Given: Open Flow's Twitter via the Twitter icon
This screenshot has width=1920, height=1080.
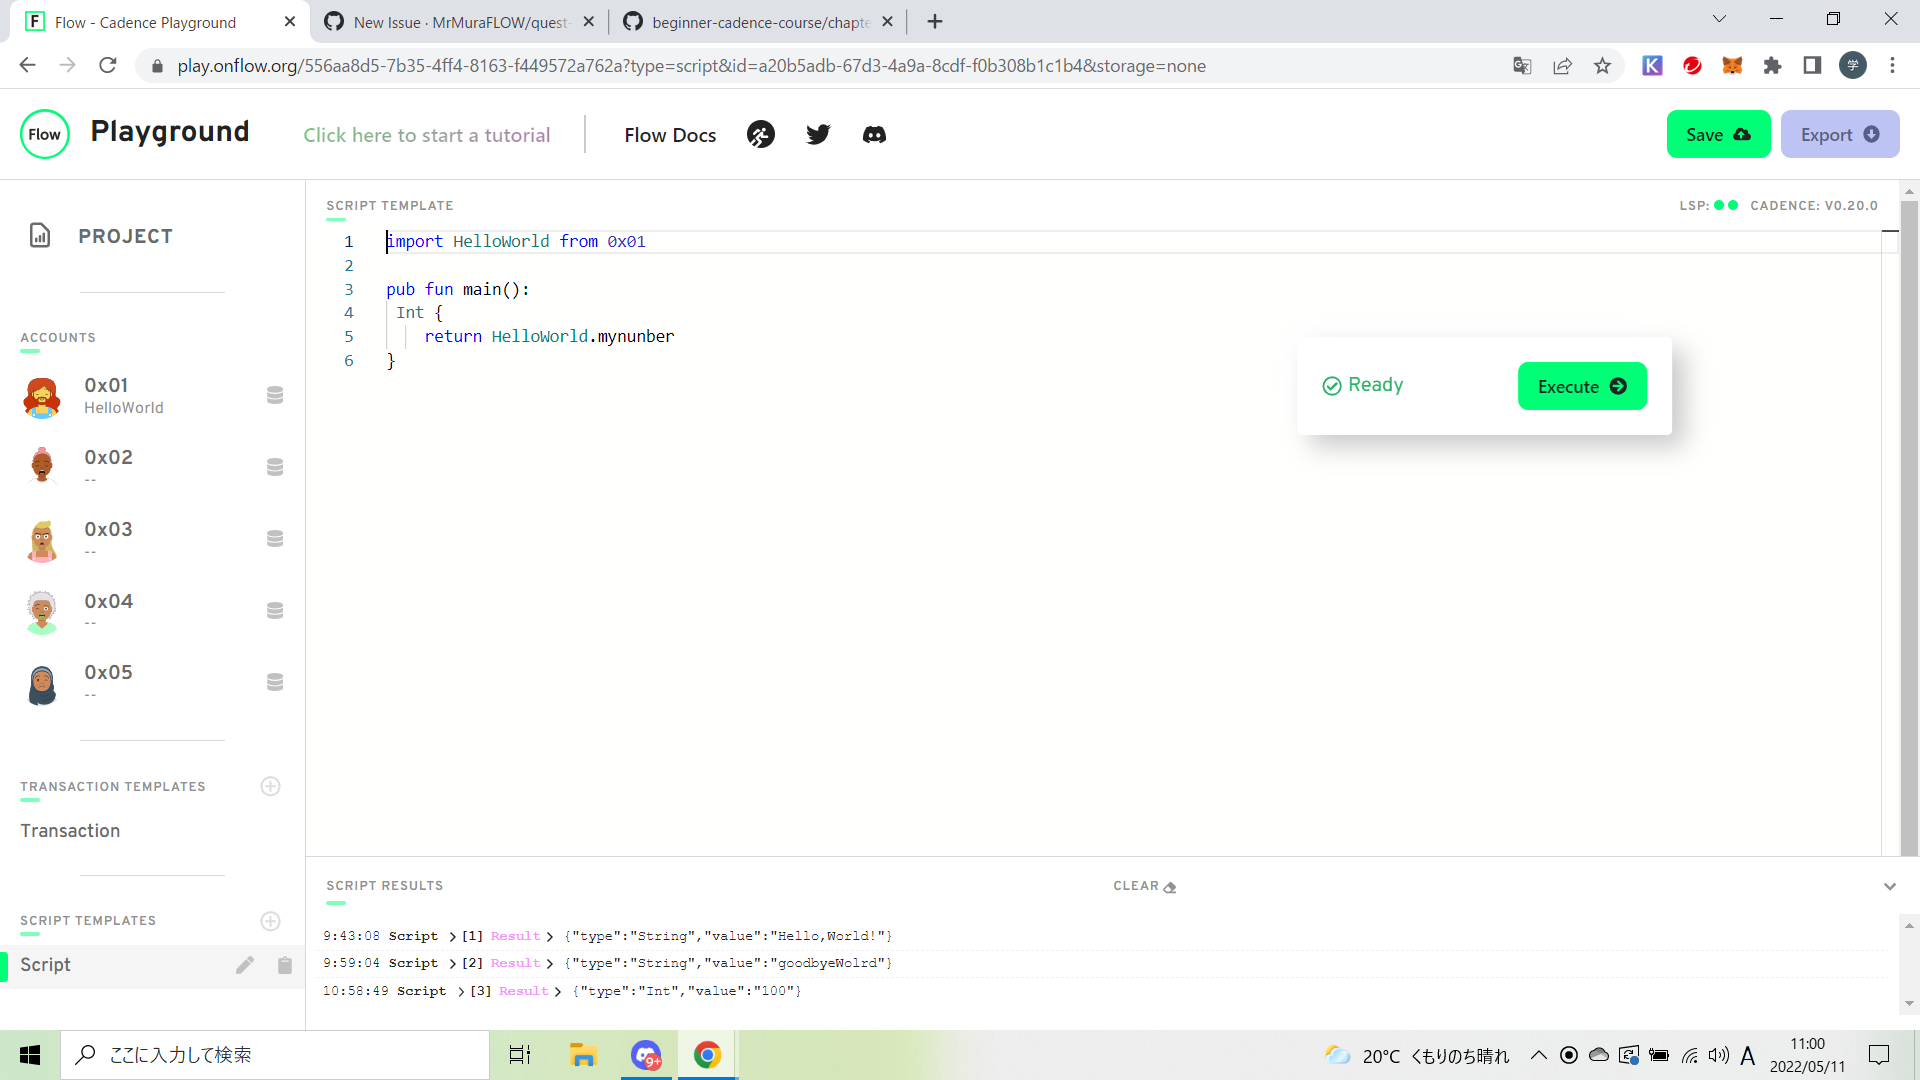Looking at the screenshot, I should pyautogui.click(x=818, y=133).
